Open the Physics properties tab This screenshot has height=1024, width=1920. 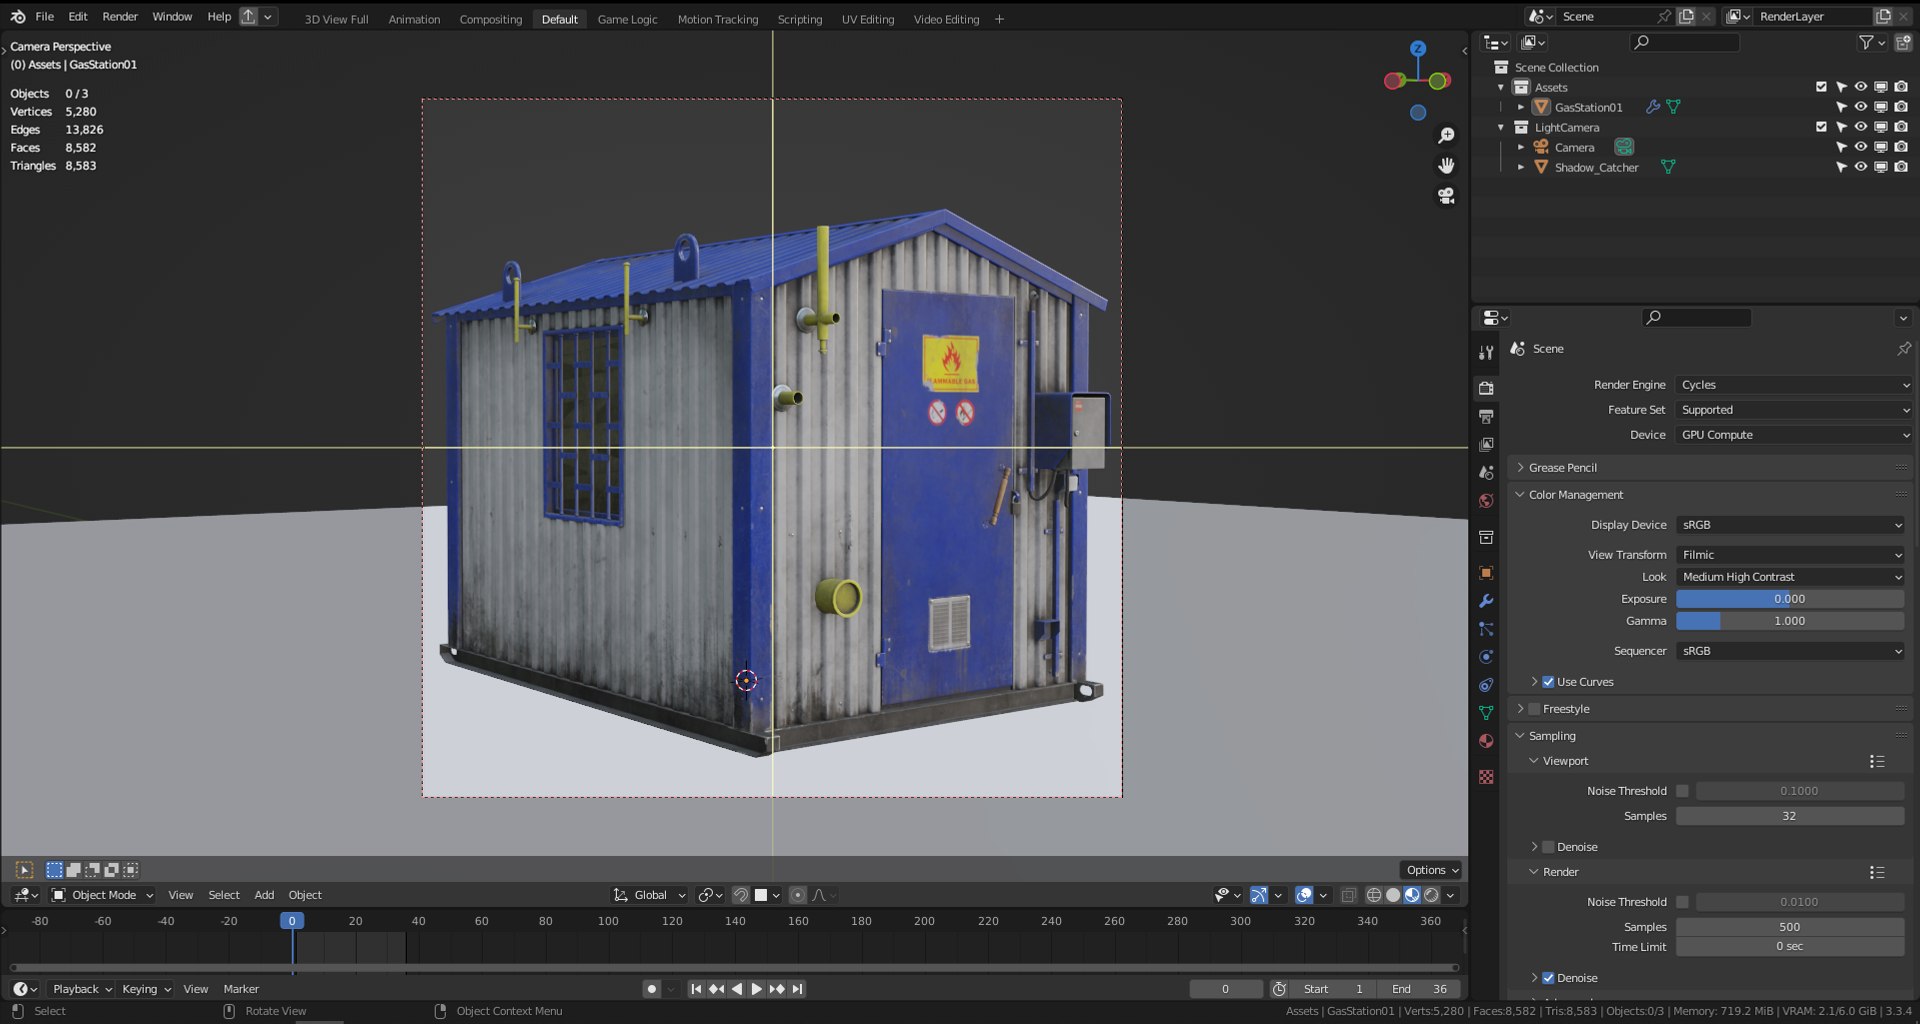pos(1486,657)
